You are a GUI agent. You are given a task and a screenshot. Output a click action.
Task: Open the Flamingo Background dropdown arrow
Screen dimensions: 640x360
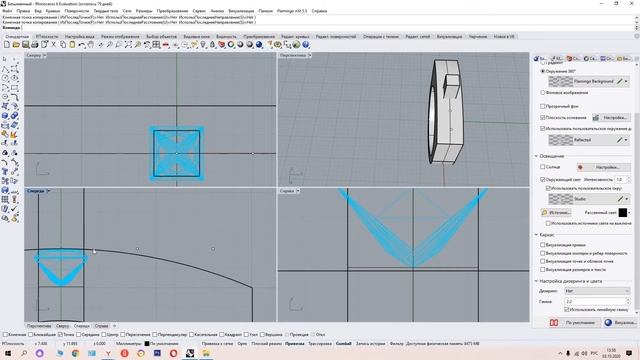click(x=627, y=81)
